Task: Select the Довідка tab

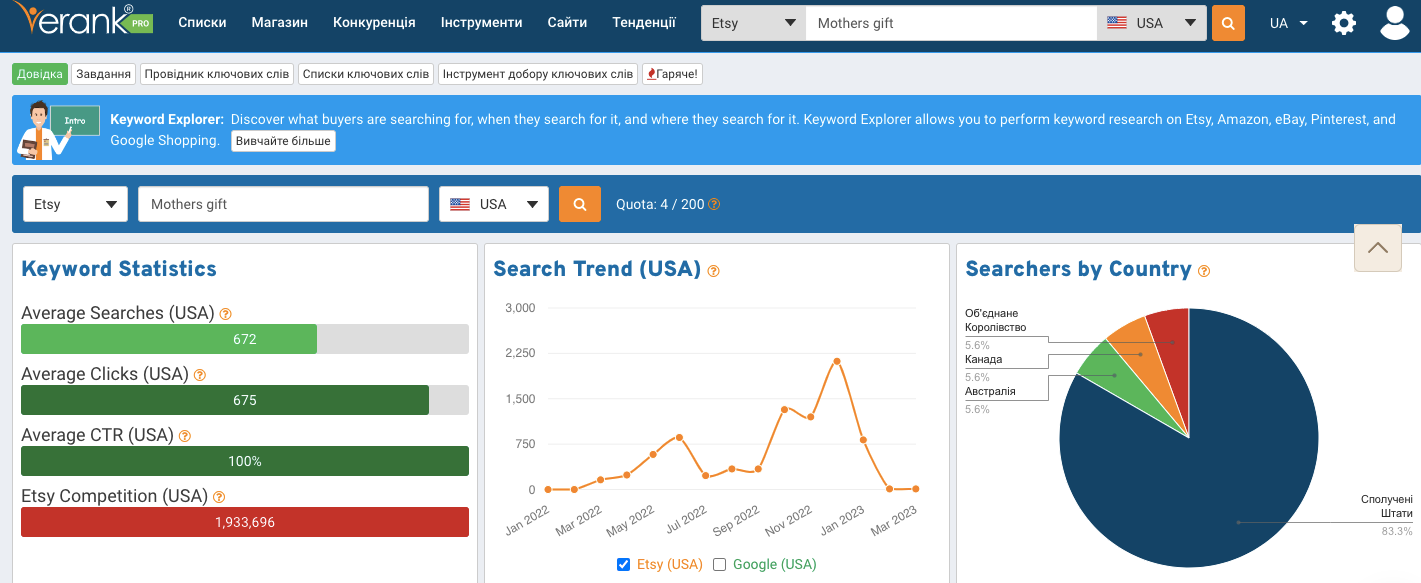Action: [x=40, y=74]
